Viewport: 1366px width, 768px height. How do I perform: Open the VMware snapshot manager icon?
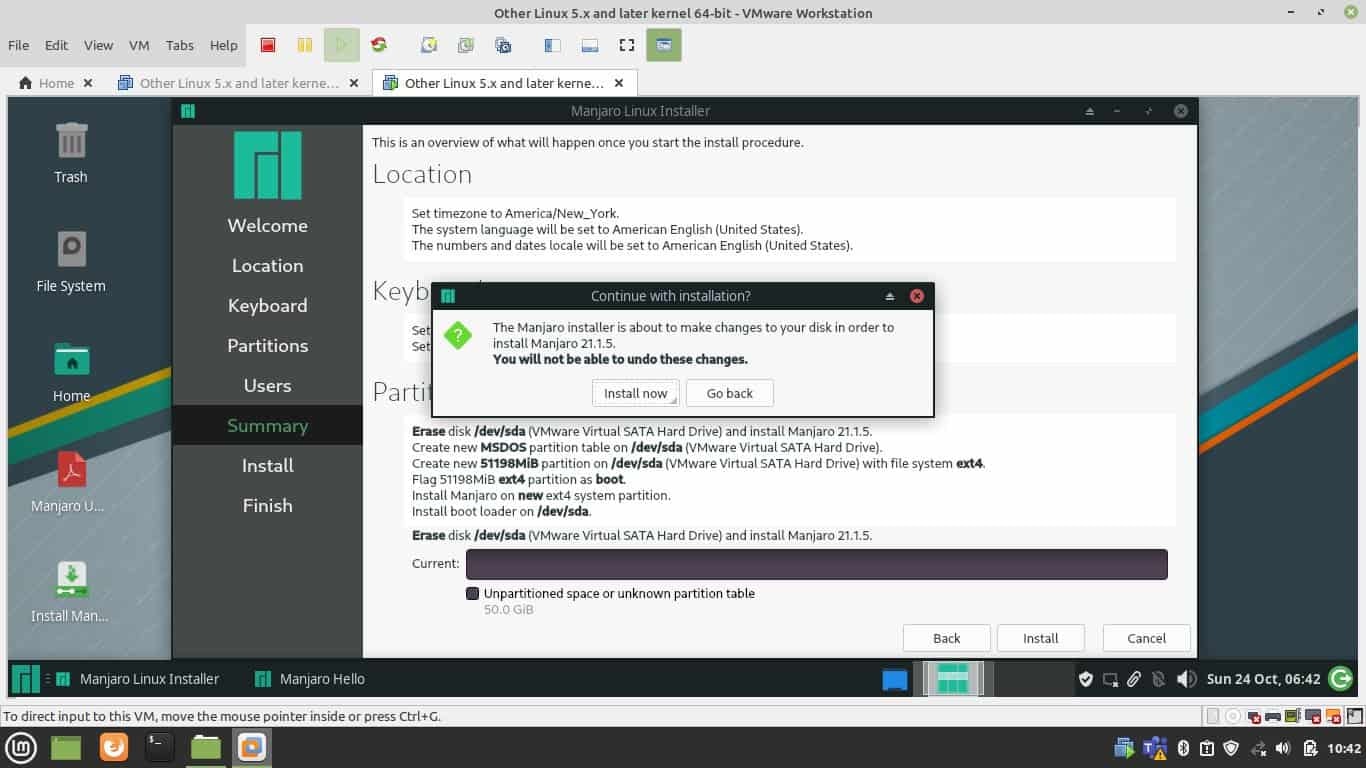[x=503, y=45]
